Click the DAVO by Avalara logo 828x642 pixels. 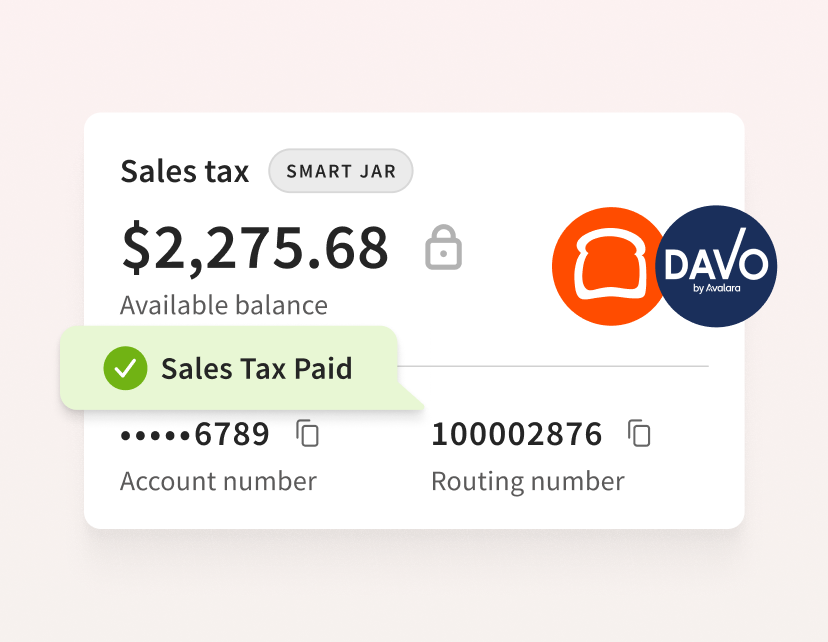tap(716, 266)
